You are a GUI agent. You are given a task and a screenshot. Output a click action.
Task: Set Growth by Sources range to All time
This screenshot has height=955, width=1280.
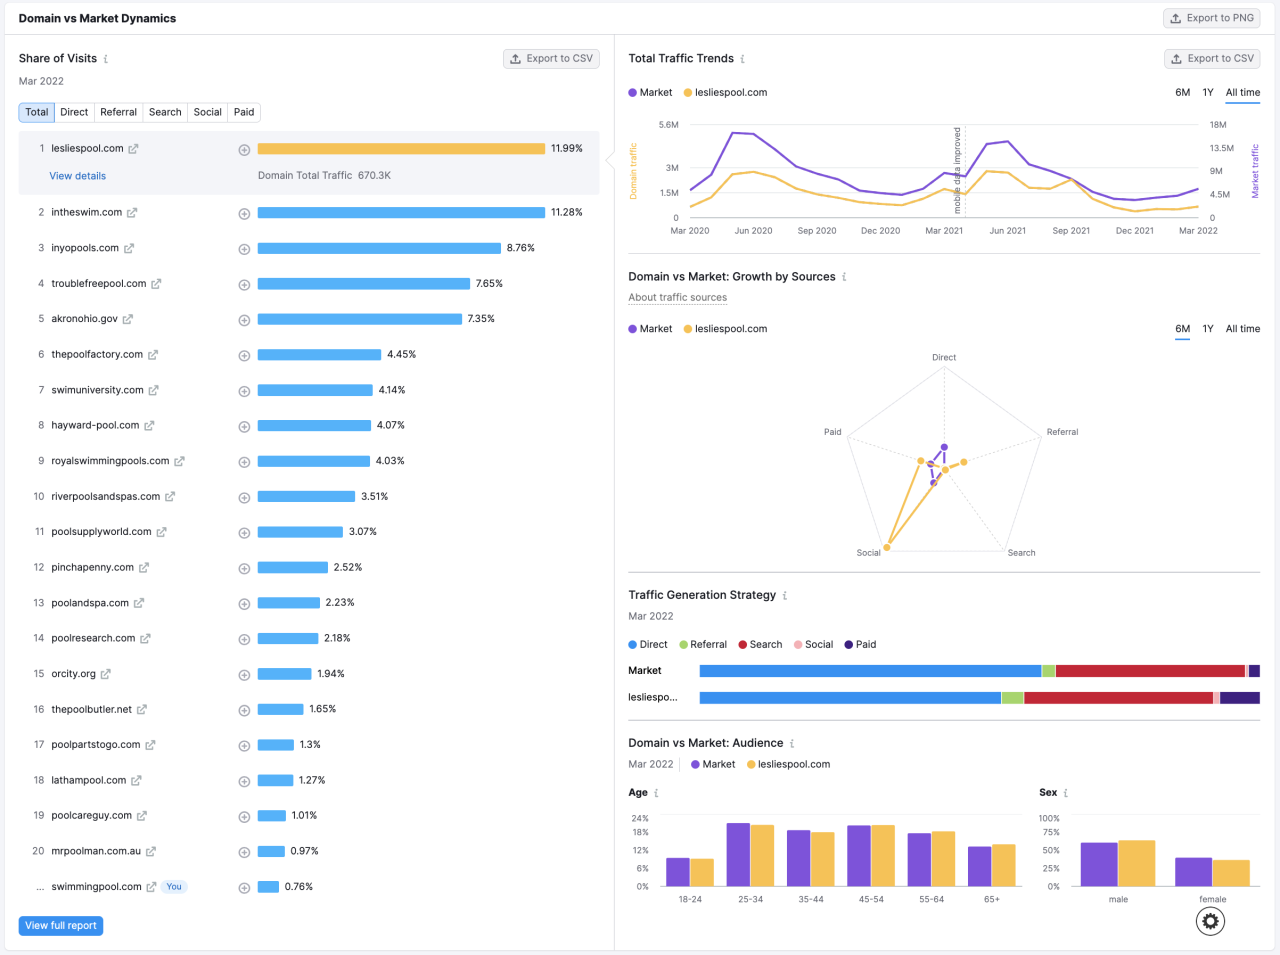[x=1243, y=329]
